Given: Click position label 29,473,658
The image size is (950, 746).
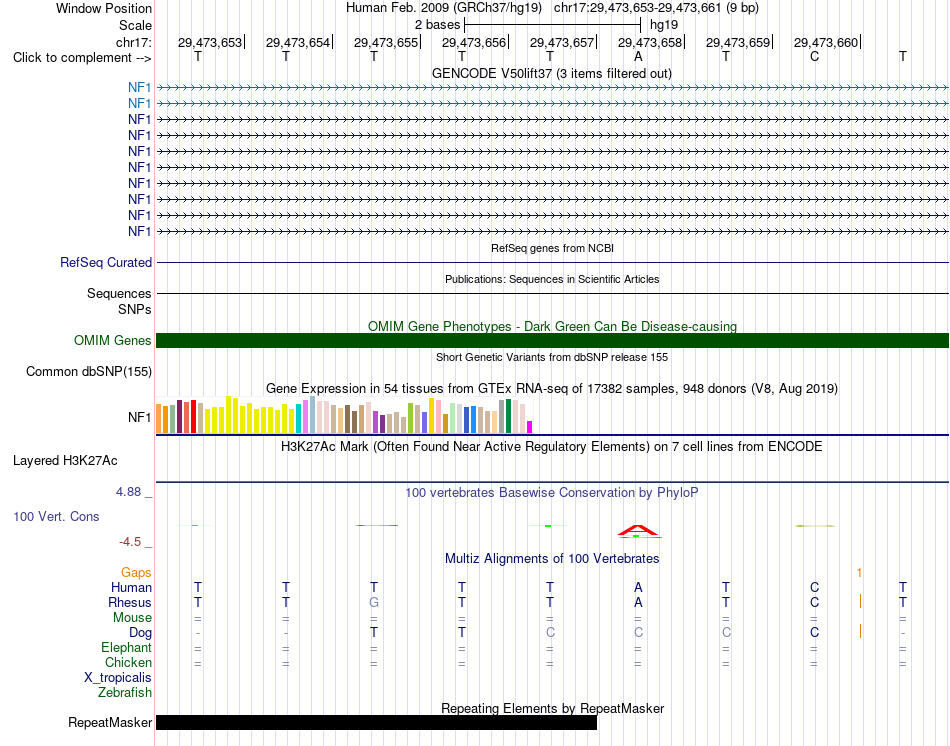Looking at the screenshot, I should (650, 42).
